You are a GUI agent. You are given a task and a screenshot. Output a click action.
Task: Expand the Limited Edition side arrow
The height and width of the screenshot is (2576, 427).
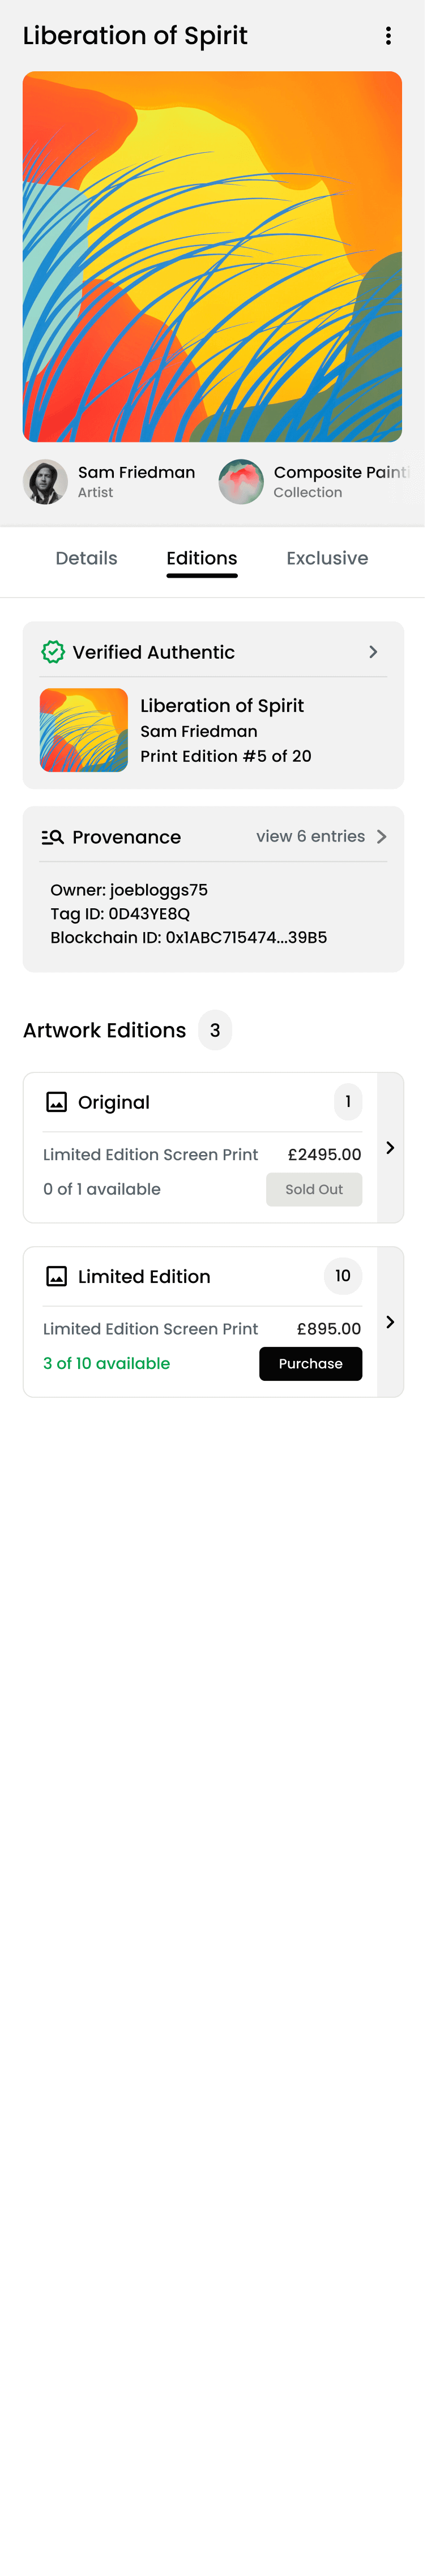[x=390, y=1322]
